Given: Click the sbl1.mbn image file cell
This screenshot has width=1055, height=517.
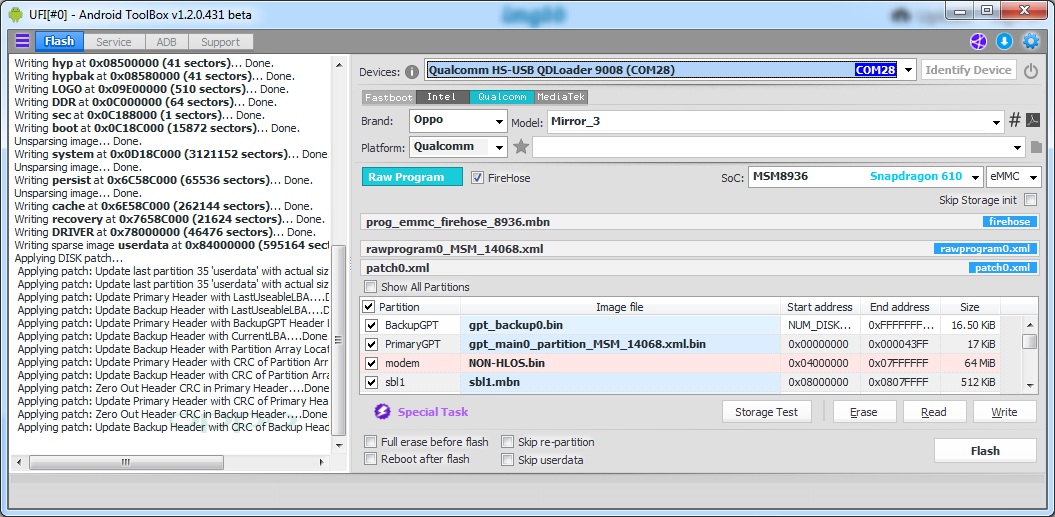Looking at the screenshot, I should [620, 382].
